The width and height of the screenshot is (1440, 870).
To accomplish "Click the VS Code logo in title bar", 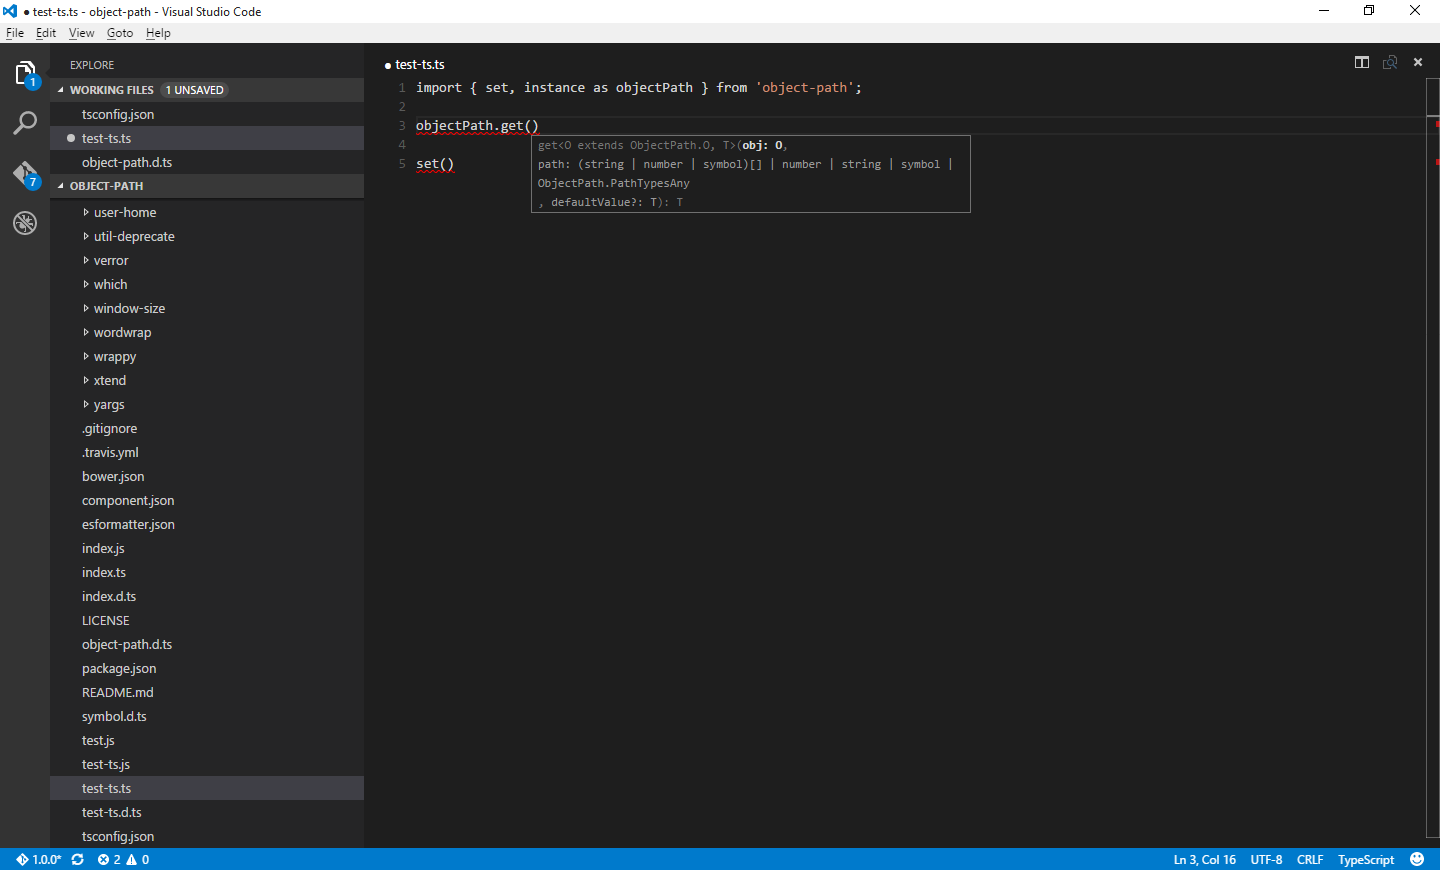I will click(x=10, y=11).
